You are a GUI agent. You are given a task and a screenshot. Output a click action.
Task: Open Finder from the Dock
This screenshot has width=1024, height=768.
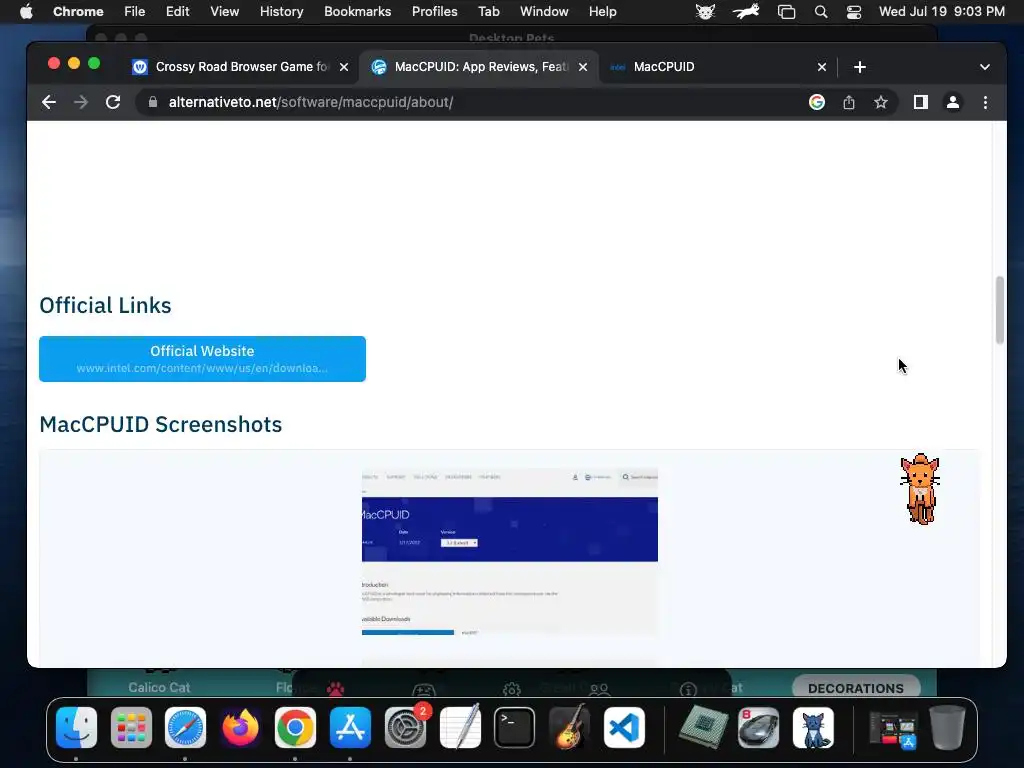tap(76, 728)
